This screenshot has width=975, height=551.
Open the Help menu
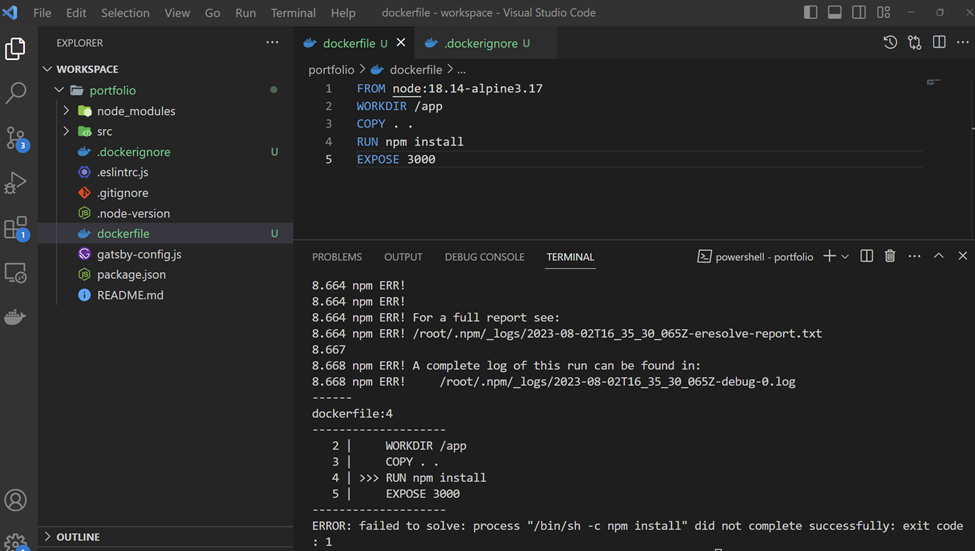coord(343,12)
